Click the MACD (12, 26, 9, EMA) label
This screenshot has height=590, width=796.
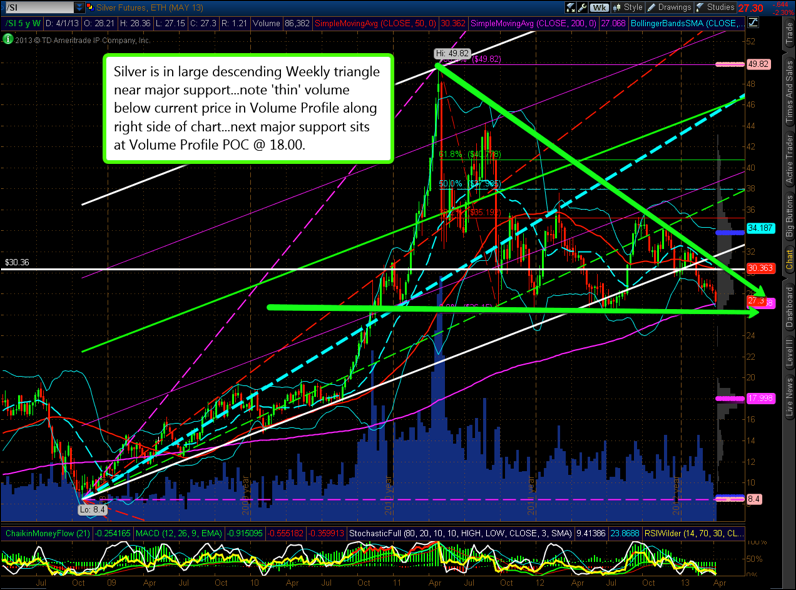(x=179, y=534)
